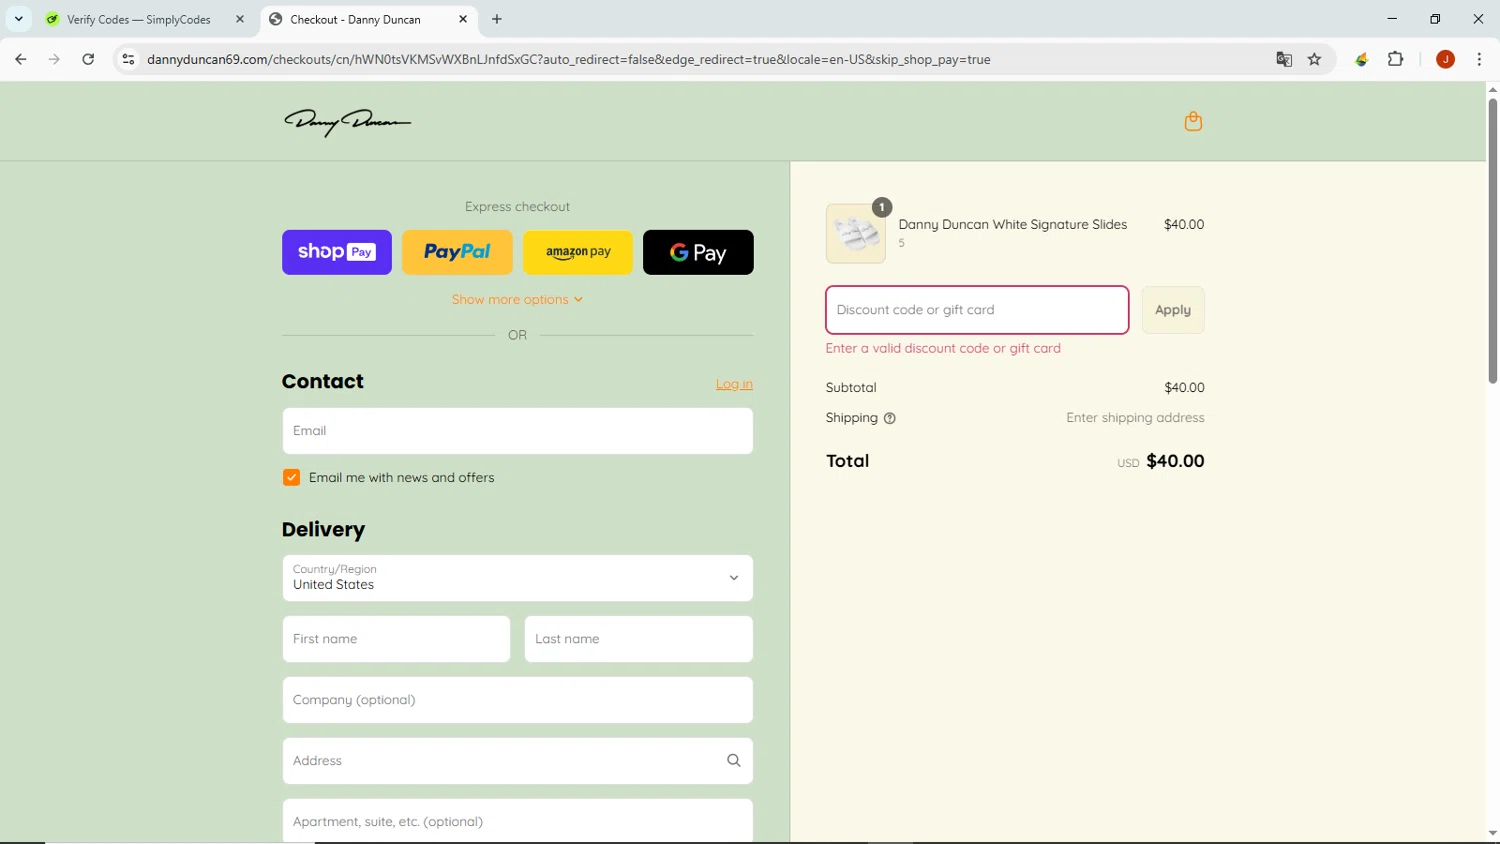Click into the Email field
Image resolution: width=1500 pixels, height=844 pixels.
(517, 431)
